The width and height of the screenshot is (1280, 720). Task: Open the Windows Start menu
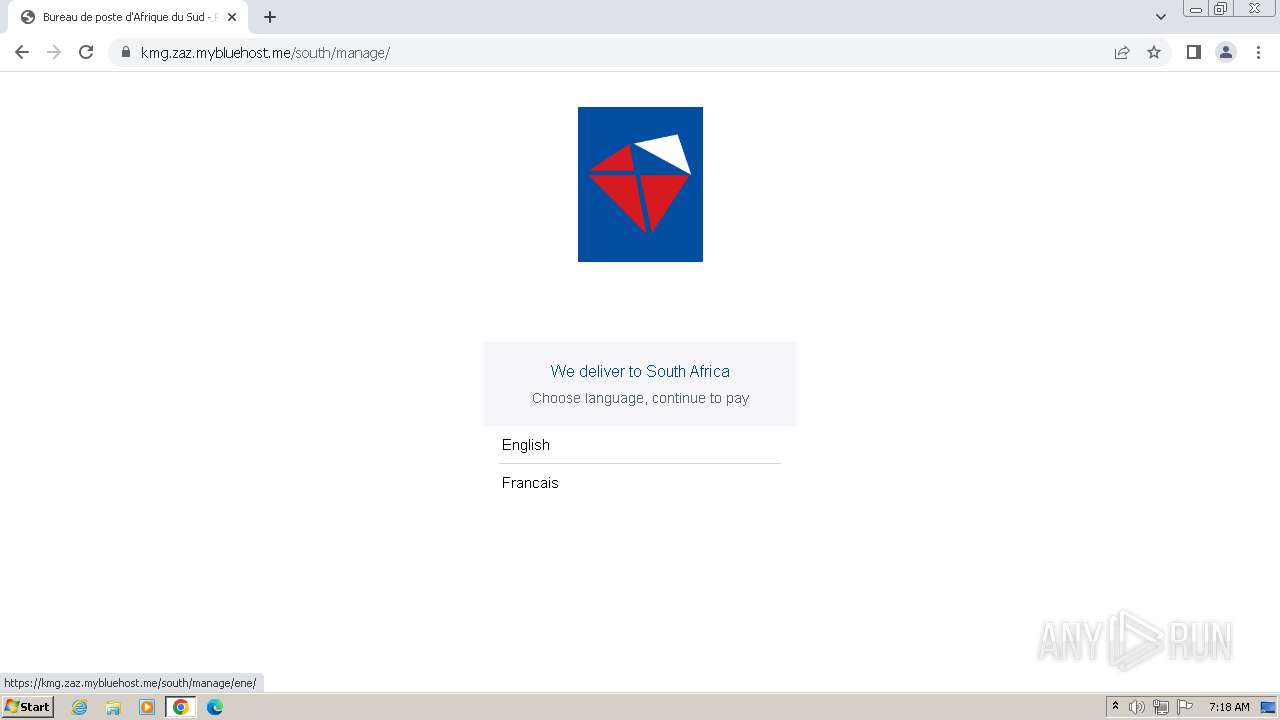click(27, 707)
